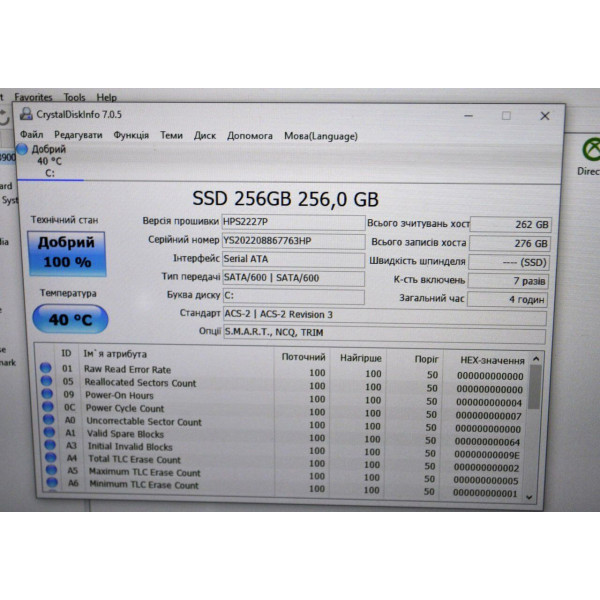Click status dot for Initial Invalid Blocks
The image size is (600, 600).
pyautogui.click(x=51, y=444)
